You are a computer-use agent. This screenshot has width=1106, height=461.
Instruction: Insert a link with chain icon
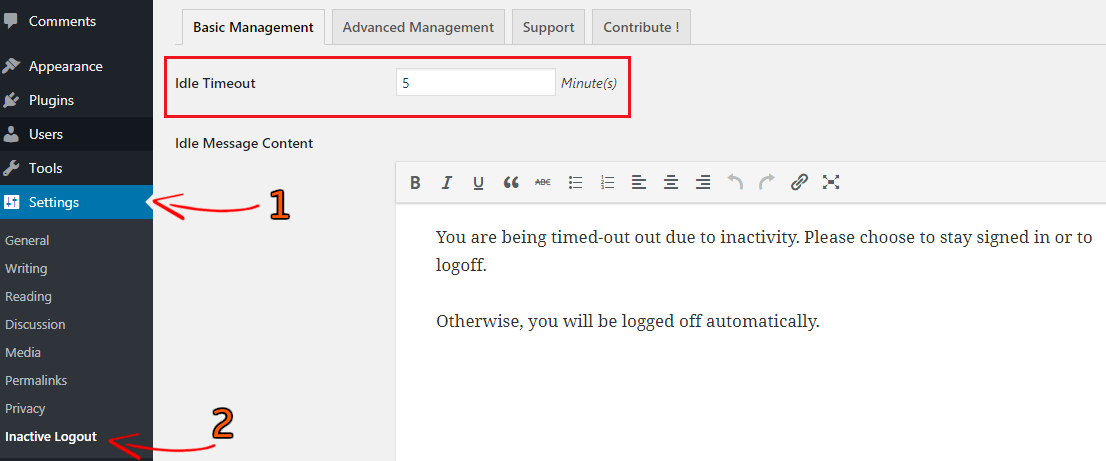[799, 182]
